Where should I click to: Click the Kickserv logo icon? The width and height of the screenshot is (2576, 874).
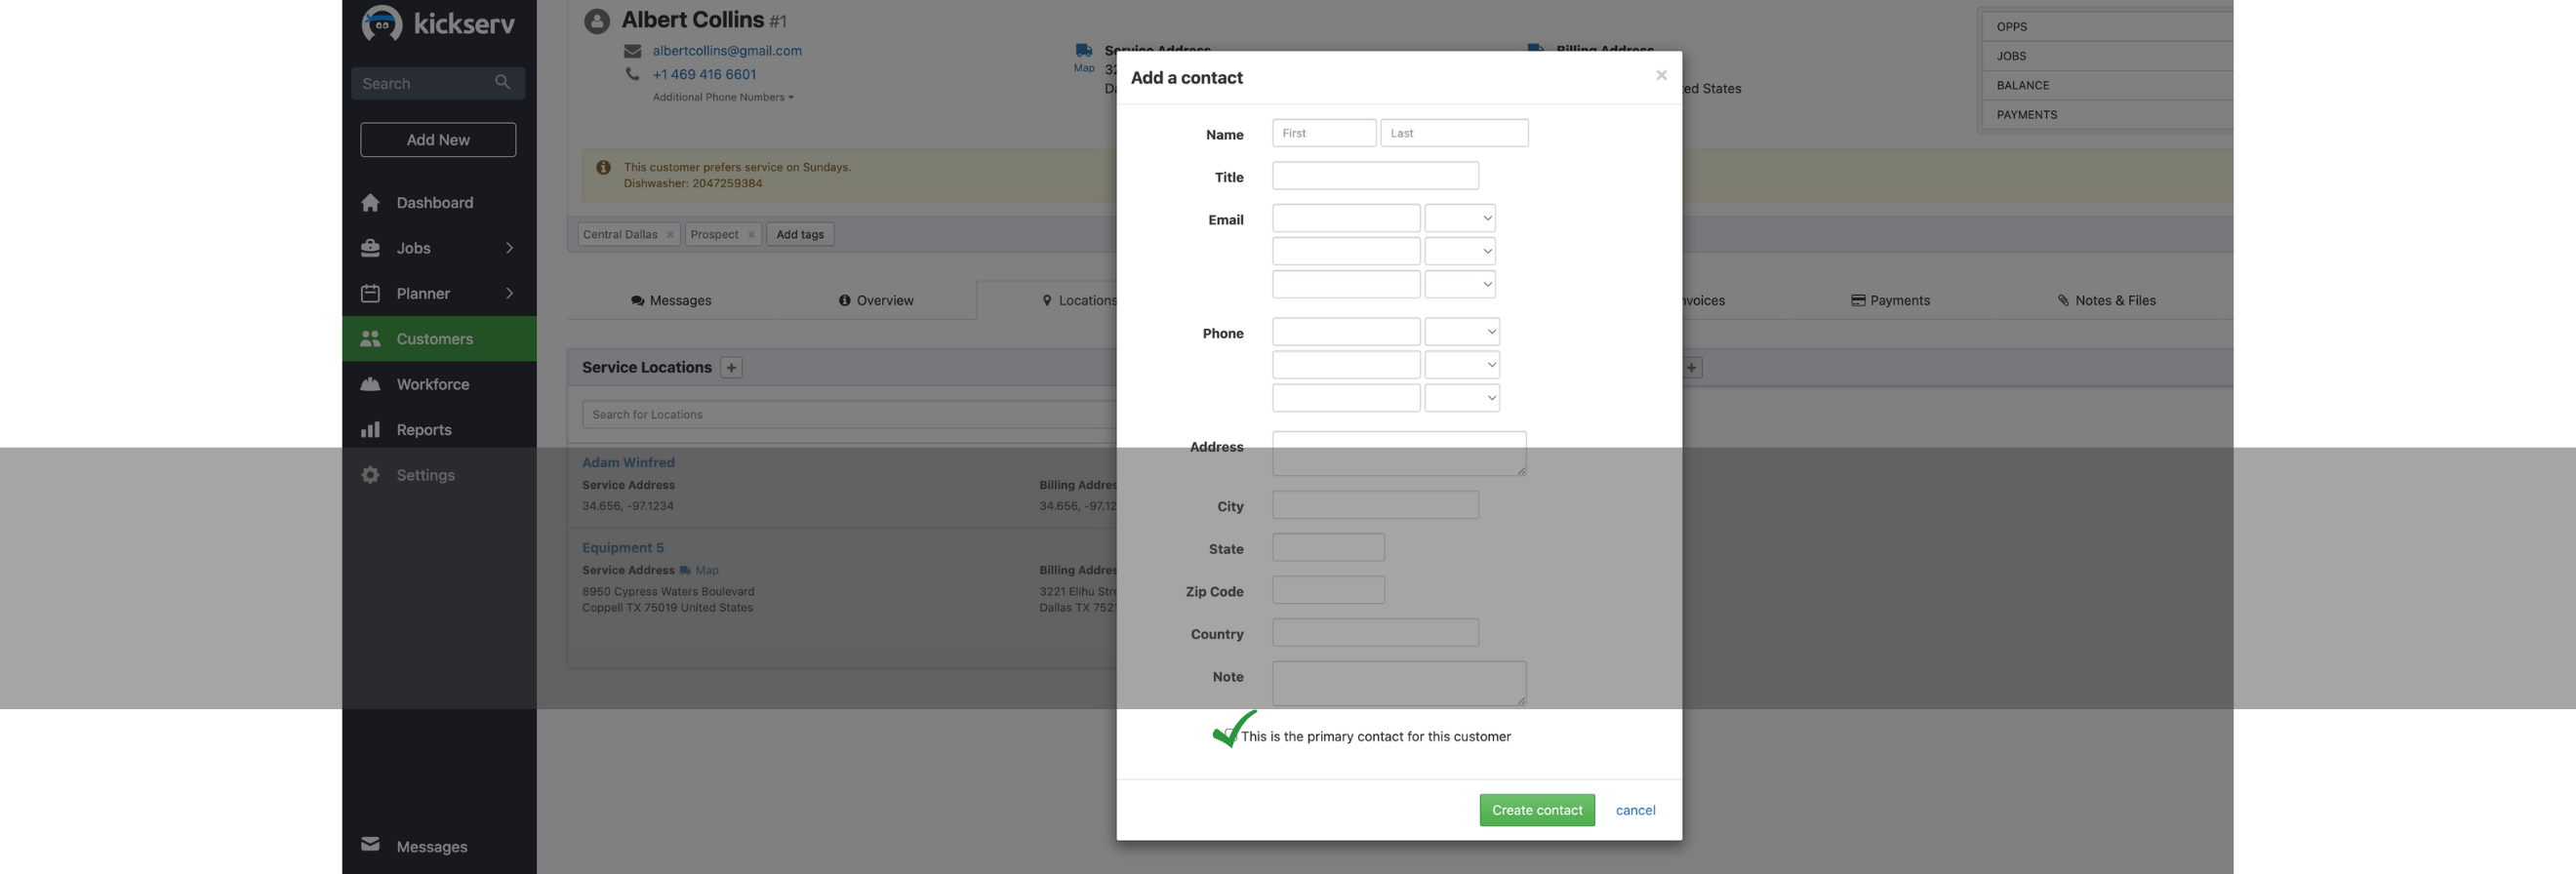[381, 23]
